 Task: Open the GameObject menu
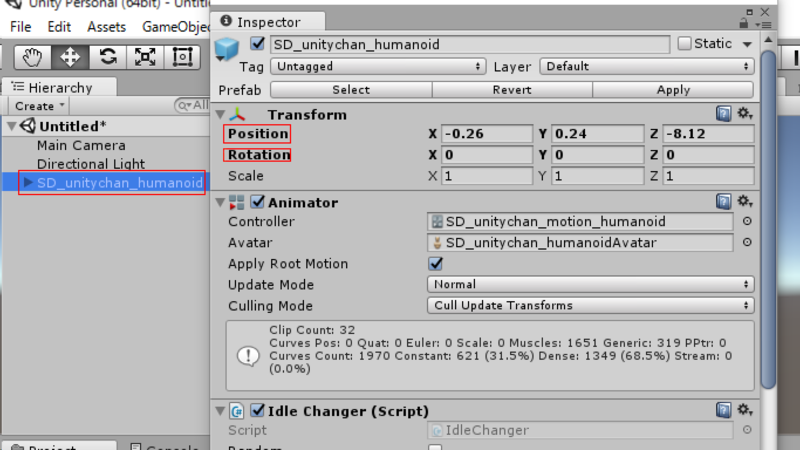coord(175,27)
